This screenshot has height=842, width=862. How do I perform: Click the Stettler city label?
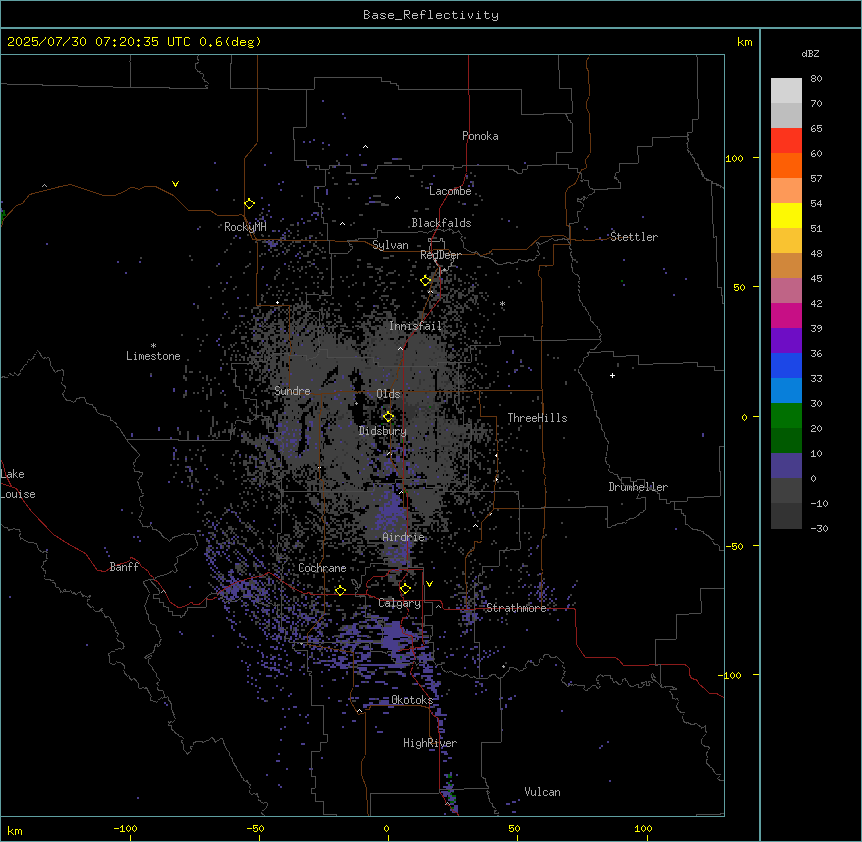634,237
